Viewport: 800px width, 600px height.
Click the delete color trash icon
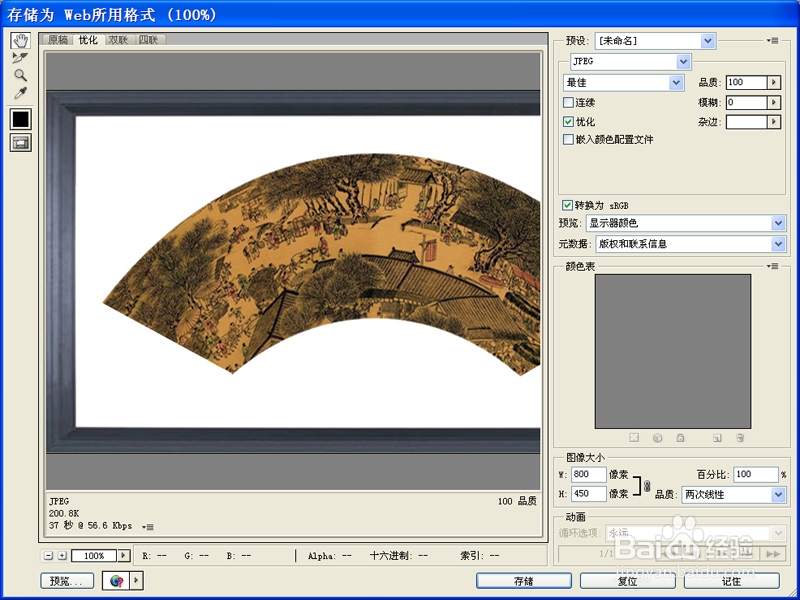pyautogui.click(x=740, y=438)
